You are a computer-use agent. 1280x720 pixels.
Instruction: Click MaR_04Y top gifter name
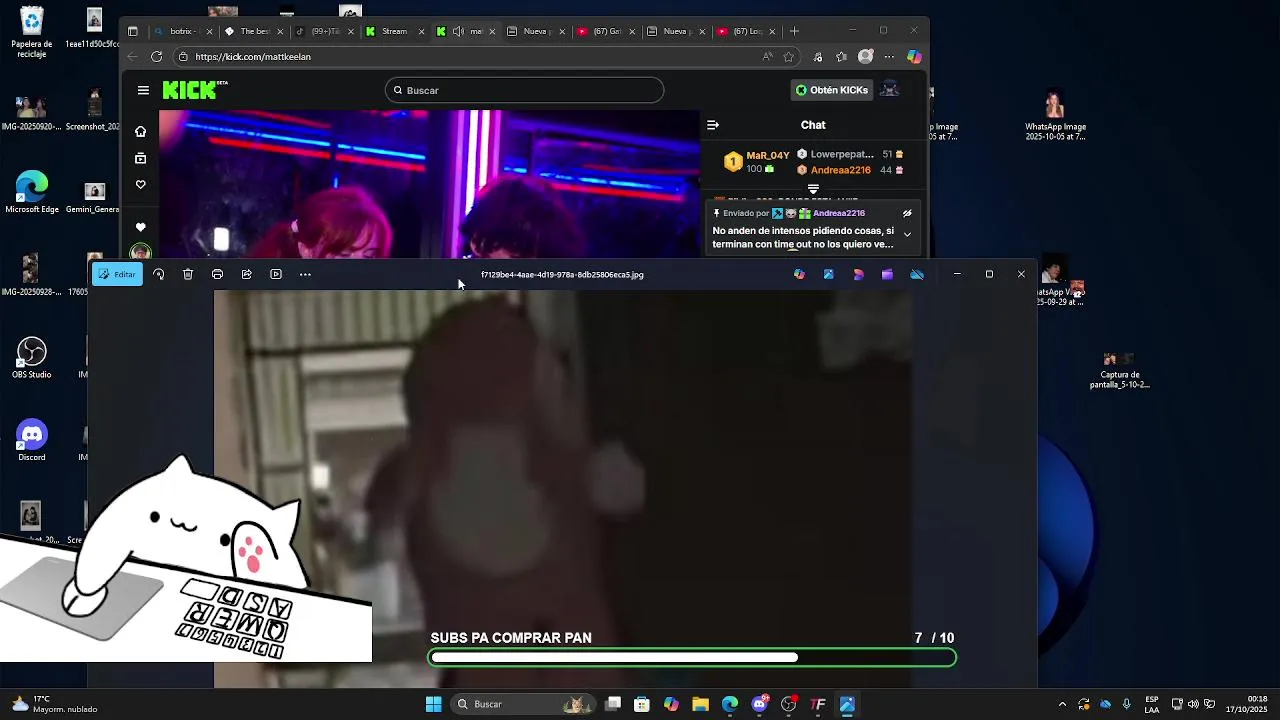point(768,155)
